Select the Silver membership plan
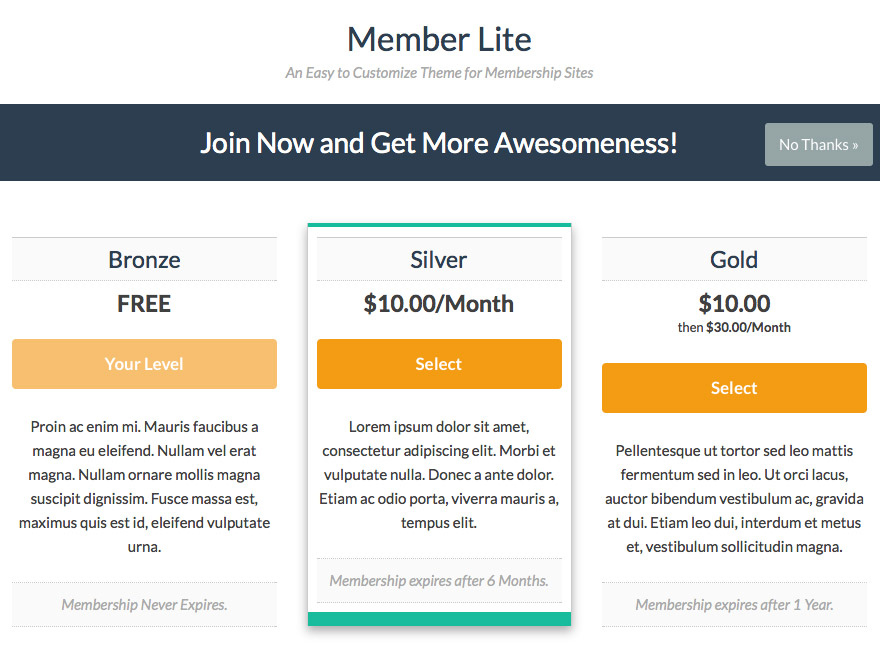Image resolution: width=880 pixels, height=660 pixels. (439, 364)
